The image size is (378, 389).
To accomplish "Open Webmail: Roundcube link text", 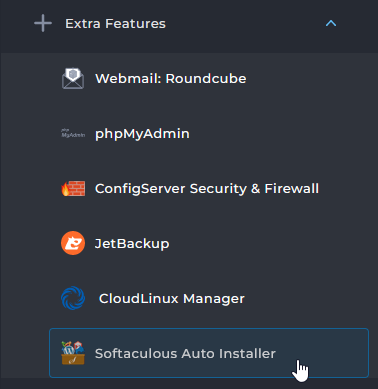I will [171, 79].
